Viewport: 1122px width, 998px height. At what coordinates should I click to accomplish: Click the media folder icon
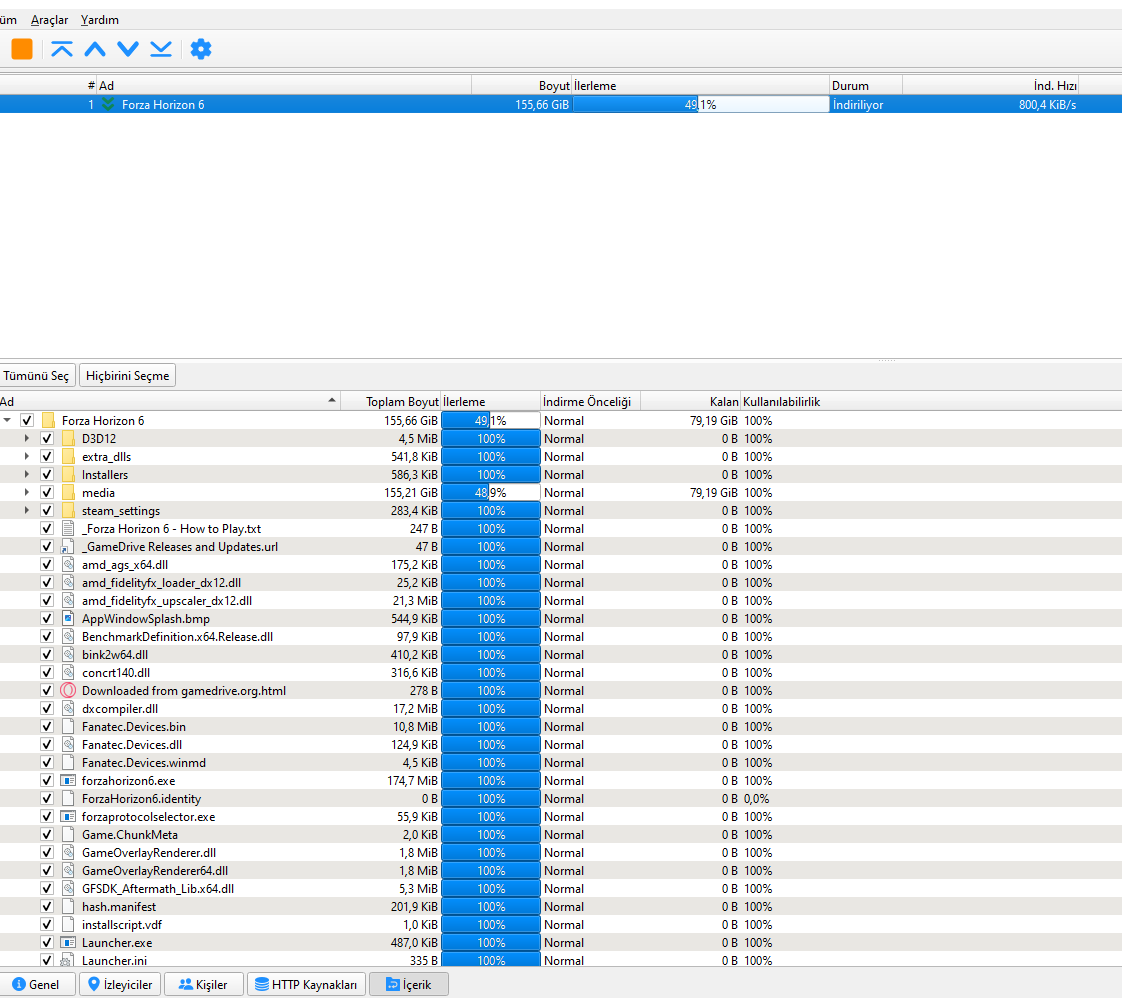tap(69, 492)
